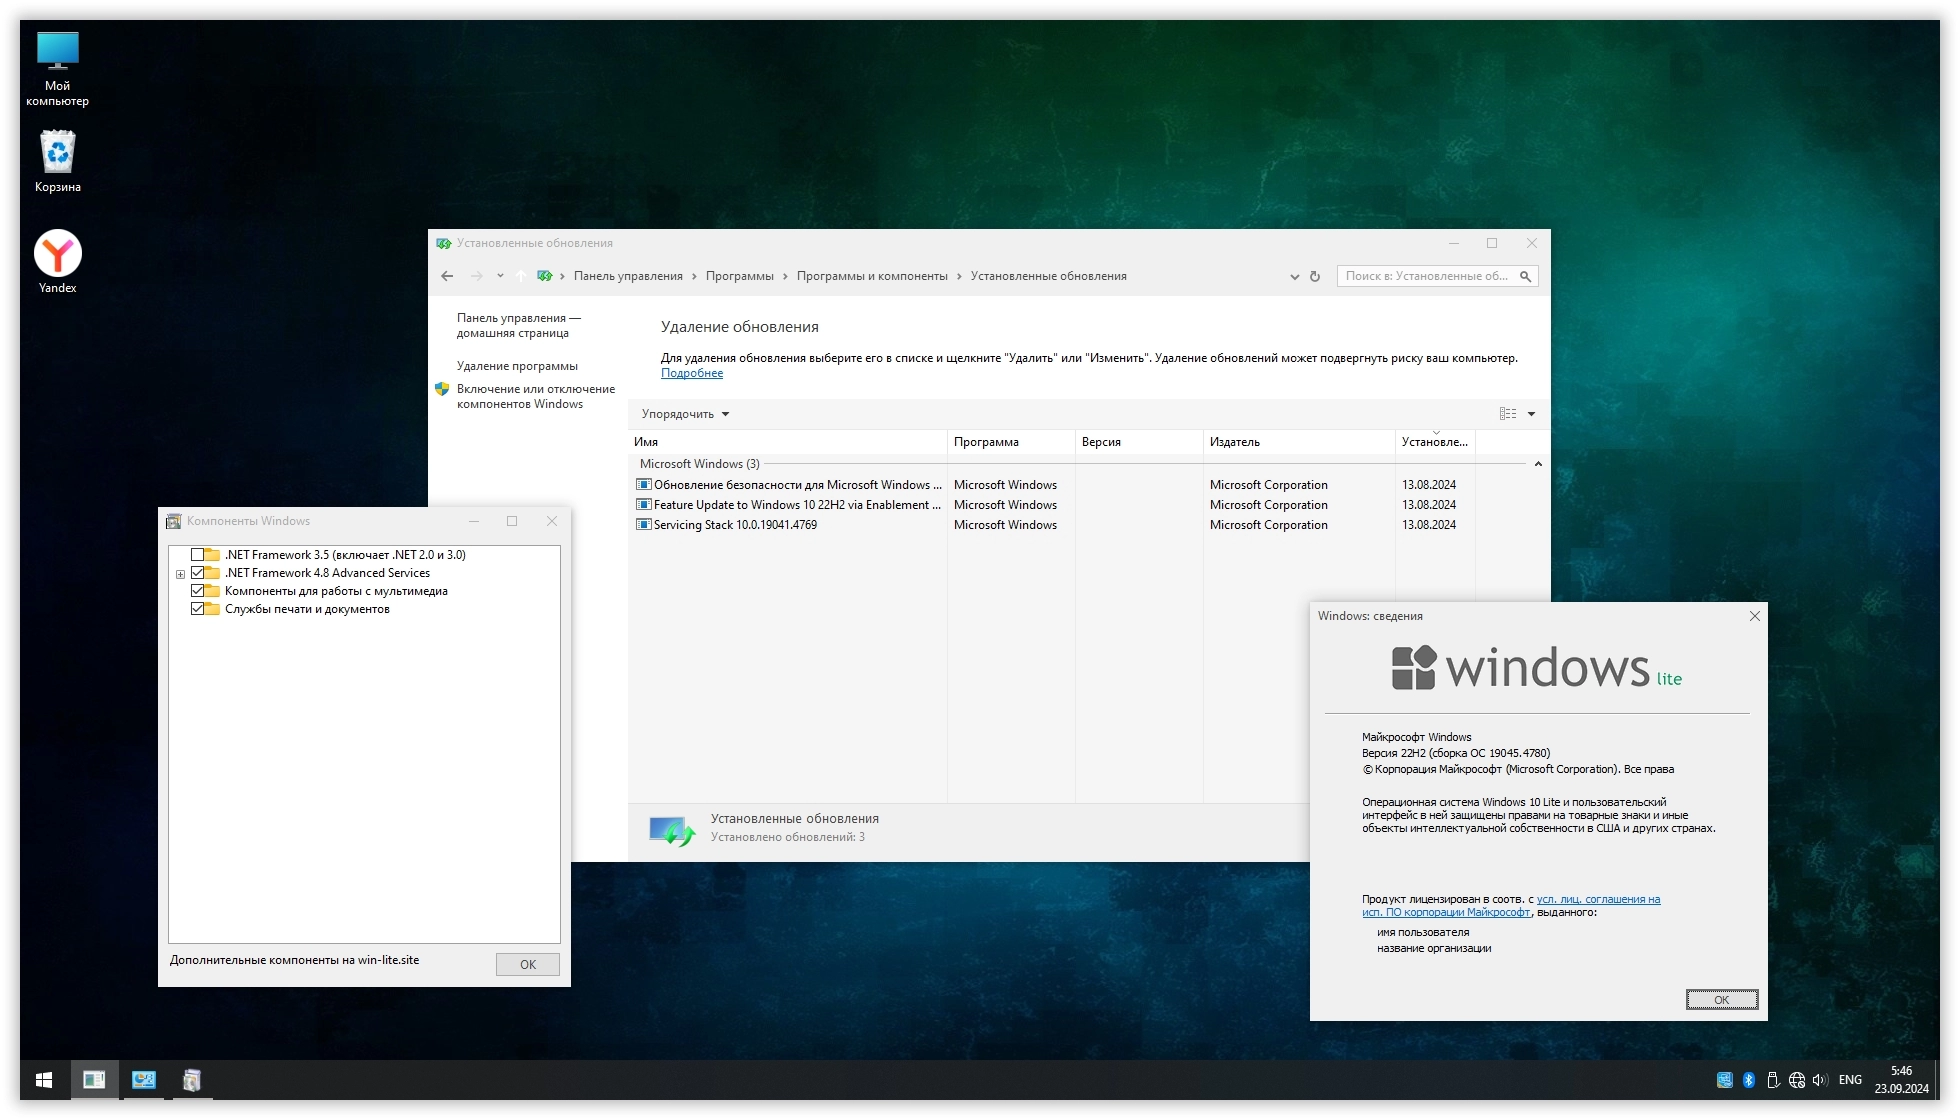This screenshot has width=1960, height=1120.
Task: Uncheck Службы печати и документов checkbox
Action: (x=198, y=609)
